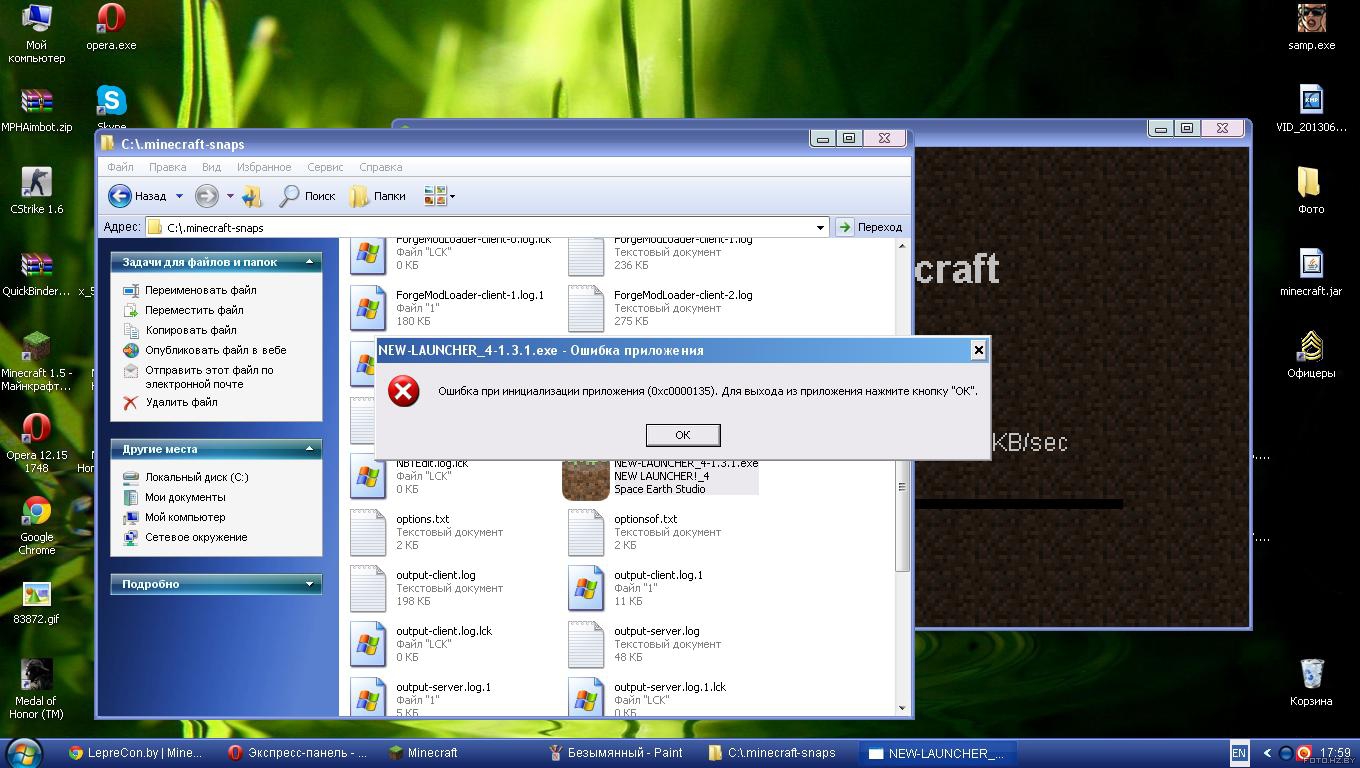Collapse Задачи для файлов и папок panel
The width and height of the screenshot is (1360, 768).
click(309, 262)
